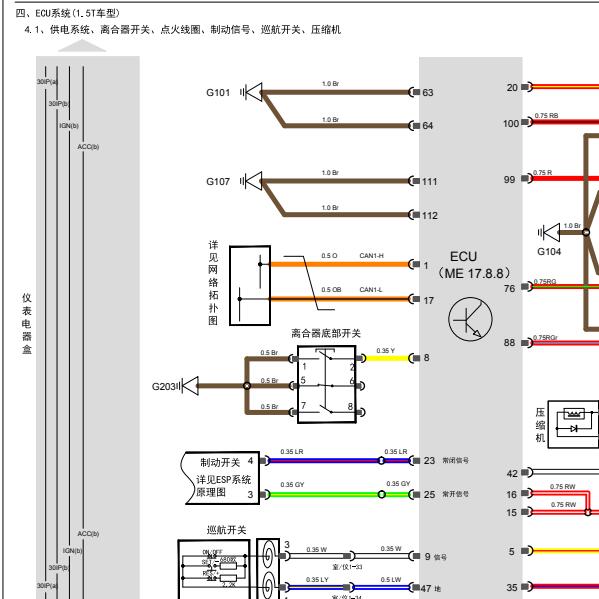The height and width of the screenshot is (599, 599).
Task: Select the G107 ground label
Action: coord(218,181)
